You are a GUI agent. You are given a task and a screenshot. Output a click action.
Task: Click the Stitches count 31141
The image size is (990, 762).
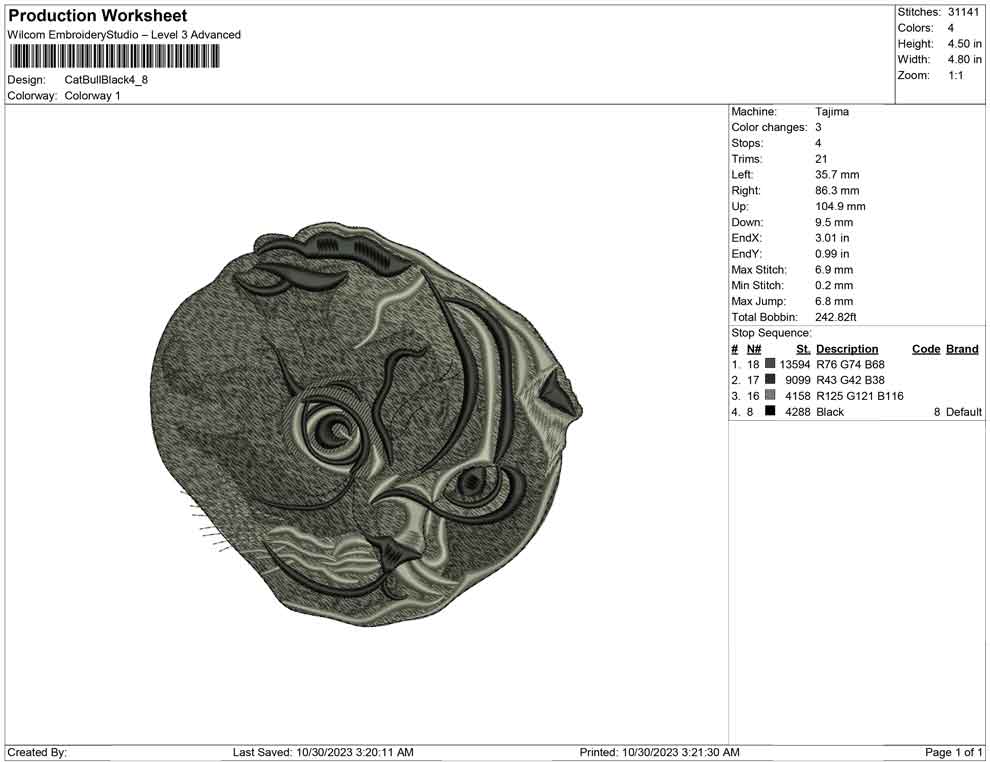[962, 12]
